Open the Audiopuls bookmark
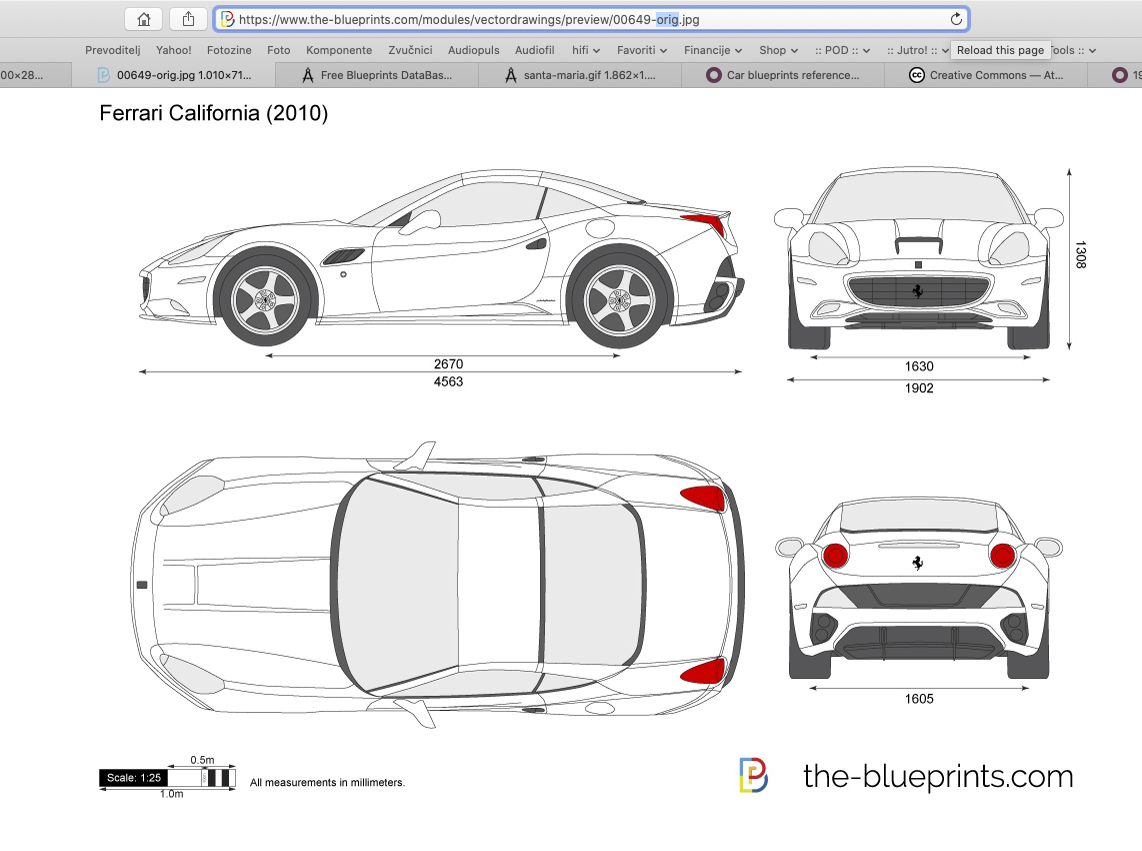This screenshot has height=851, width=1142. [x=473, y=50]
